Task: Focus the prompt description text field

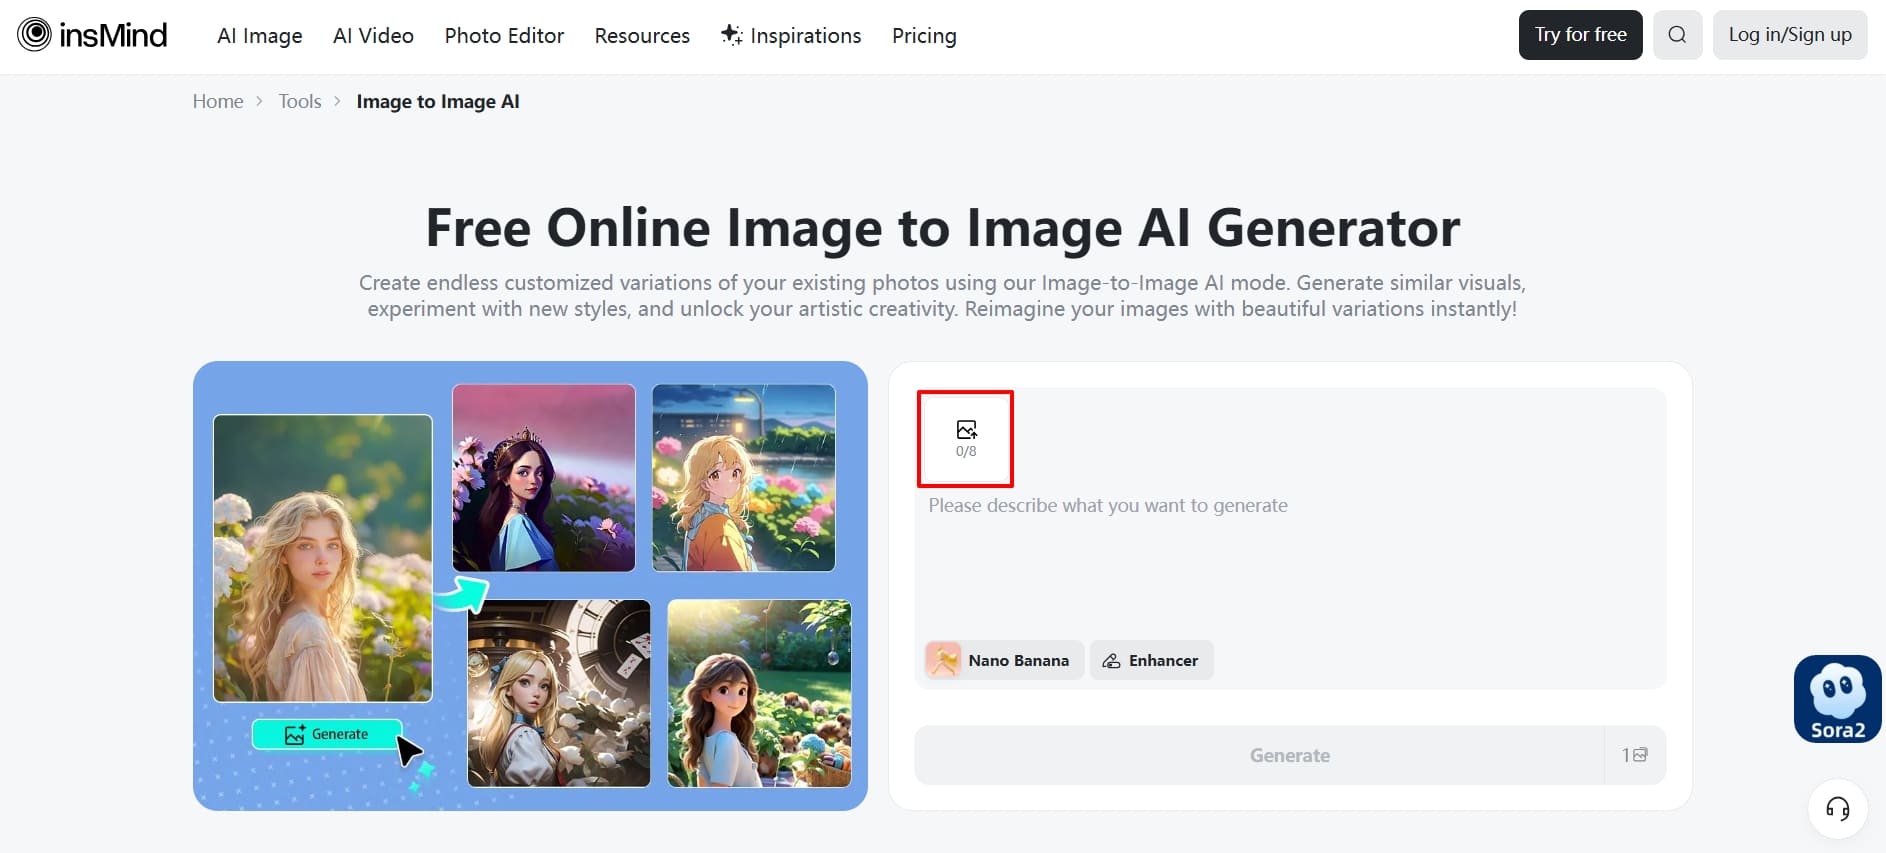Action: [1288, 560]
